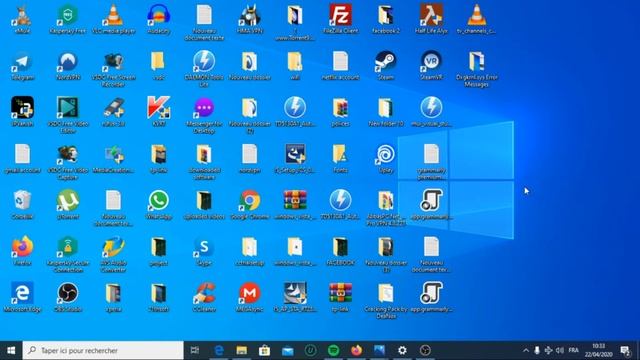This screenshot has width=640, height=360.
Task: Open Mail app from the taskbar
Action: click(x=287, y=350)
